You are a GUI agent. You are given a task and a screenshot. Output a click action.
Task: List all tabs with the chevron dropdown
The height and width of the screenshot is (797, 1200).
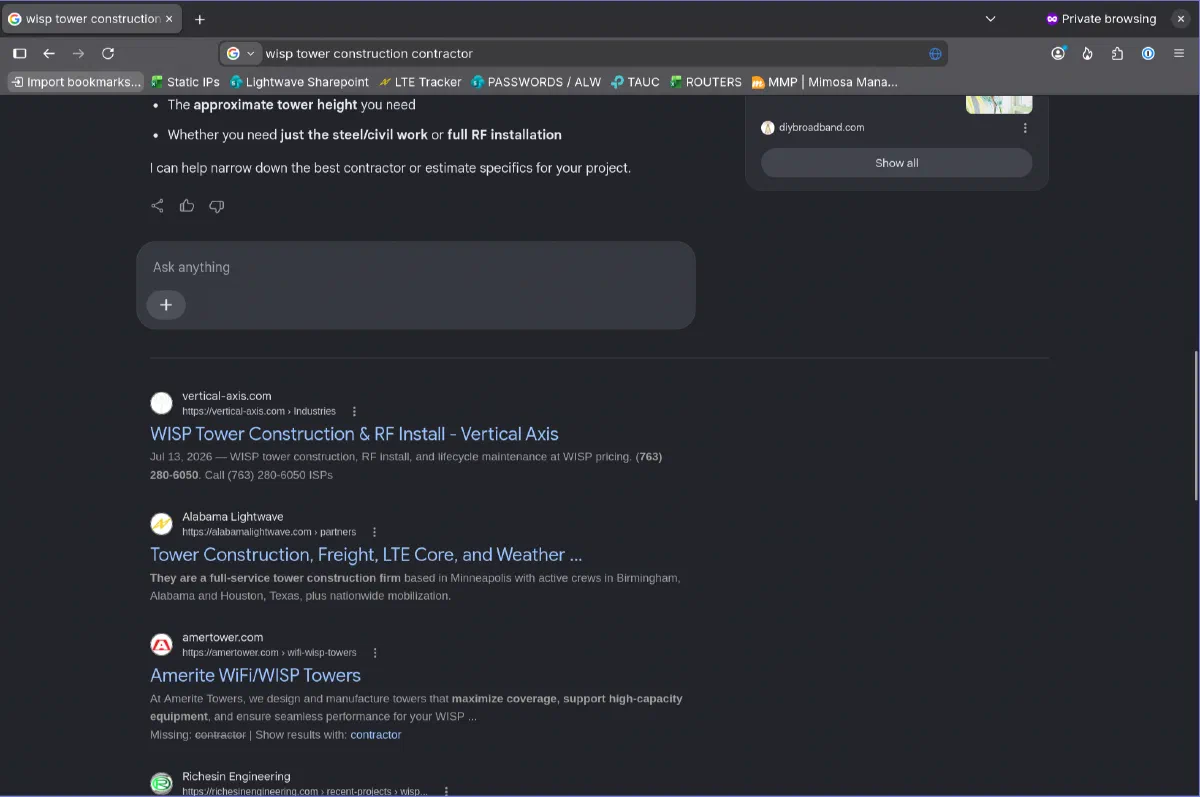(x=990, y=19)
